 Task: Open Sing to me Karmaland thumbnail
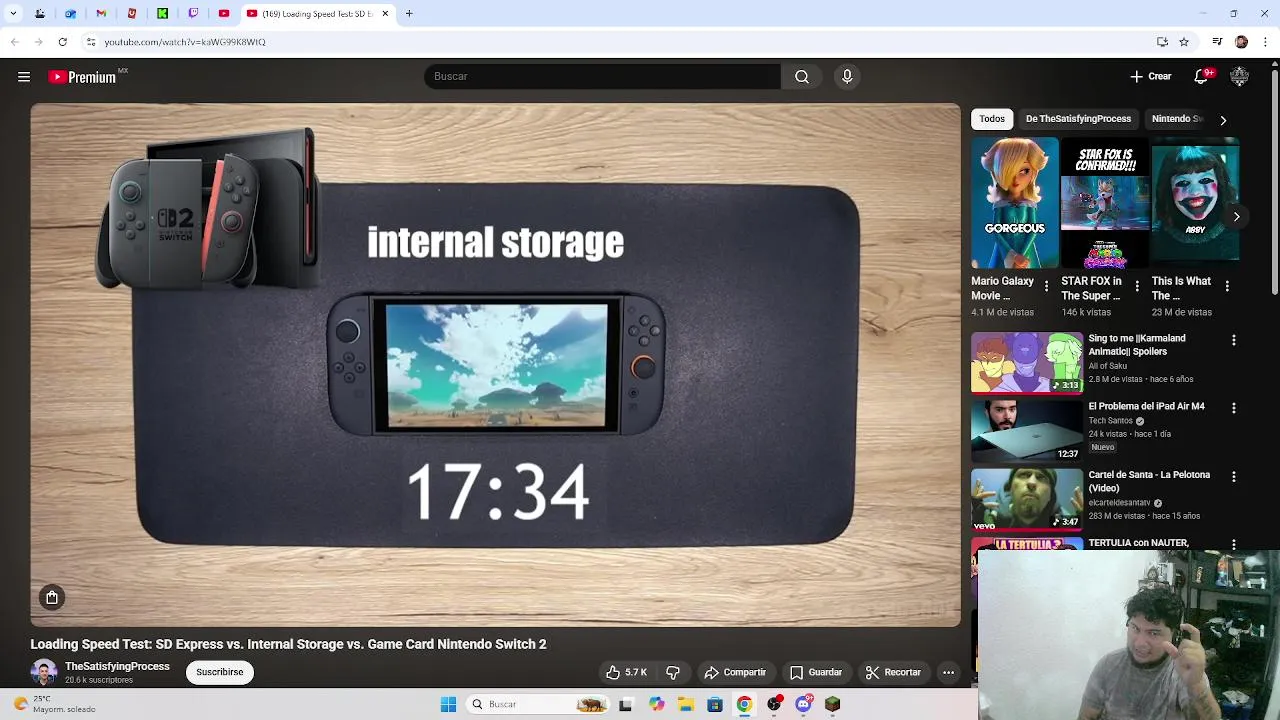coord(1027,363)
